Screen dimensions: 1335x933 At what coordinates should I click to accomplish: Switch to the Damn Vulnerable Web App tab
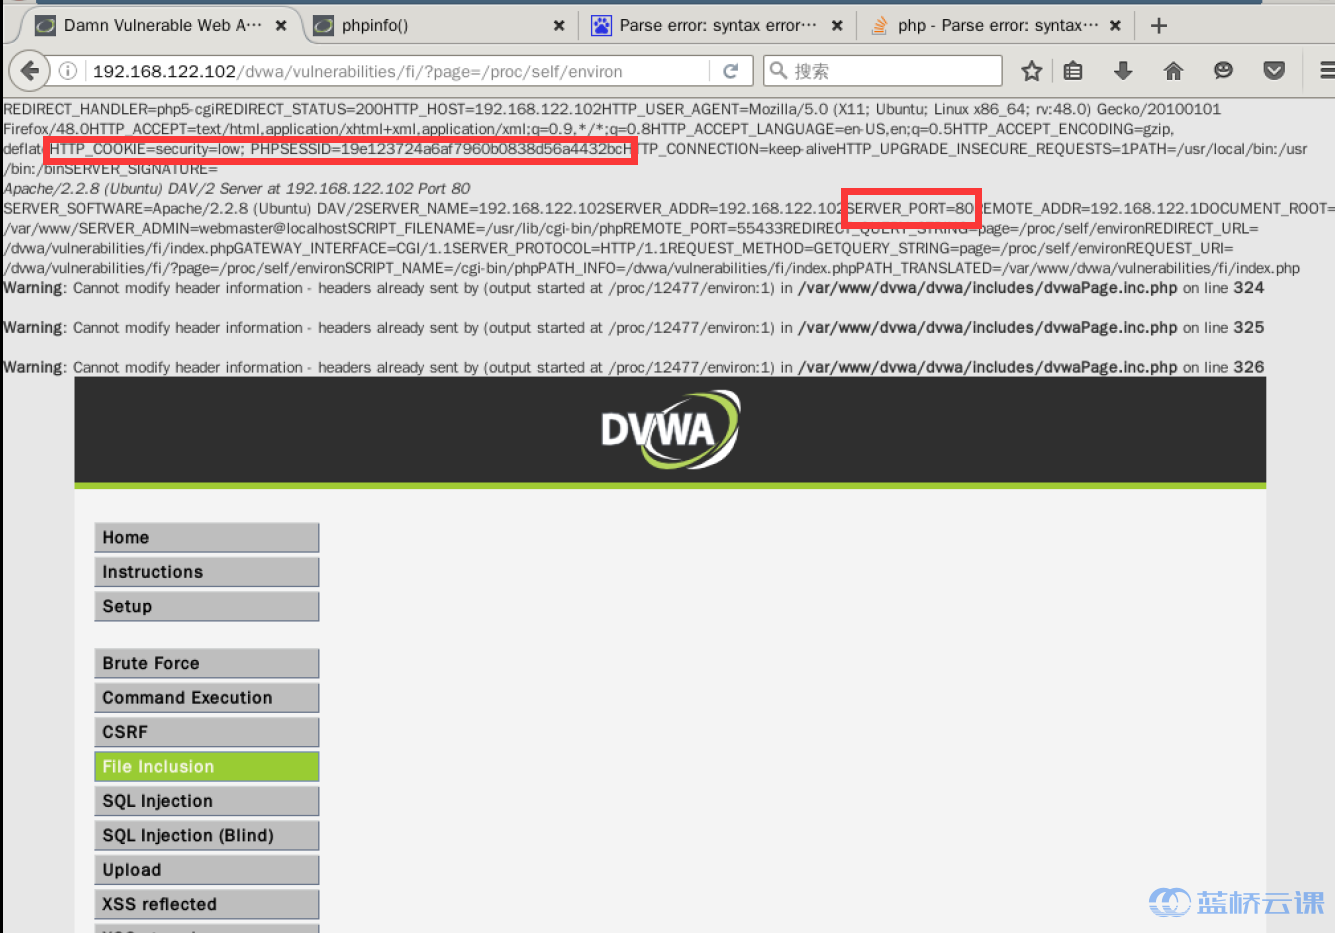pyautogui.click(x=160, y=26)
